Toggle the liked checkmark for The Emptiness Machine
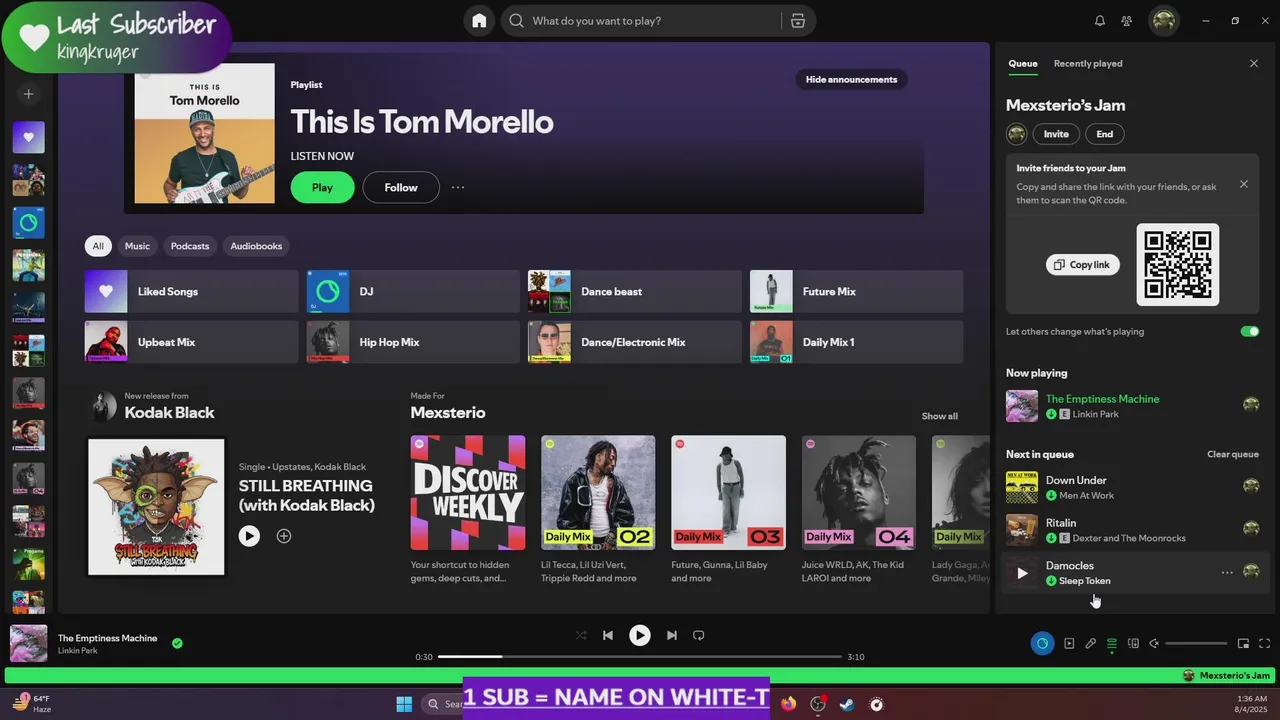Viewport: 1280px width, 720px height. click(x=177, y=644)
